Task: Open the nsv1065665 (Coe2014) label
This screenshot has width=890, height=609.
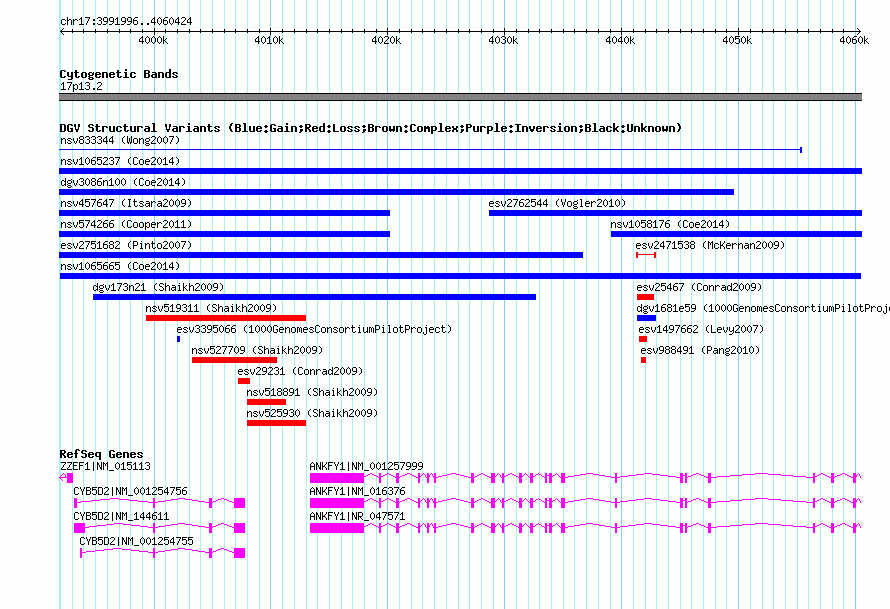Action: (x=120, y=266)
